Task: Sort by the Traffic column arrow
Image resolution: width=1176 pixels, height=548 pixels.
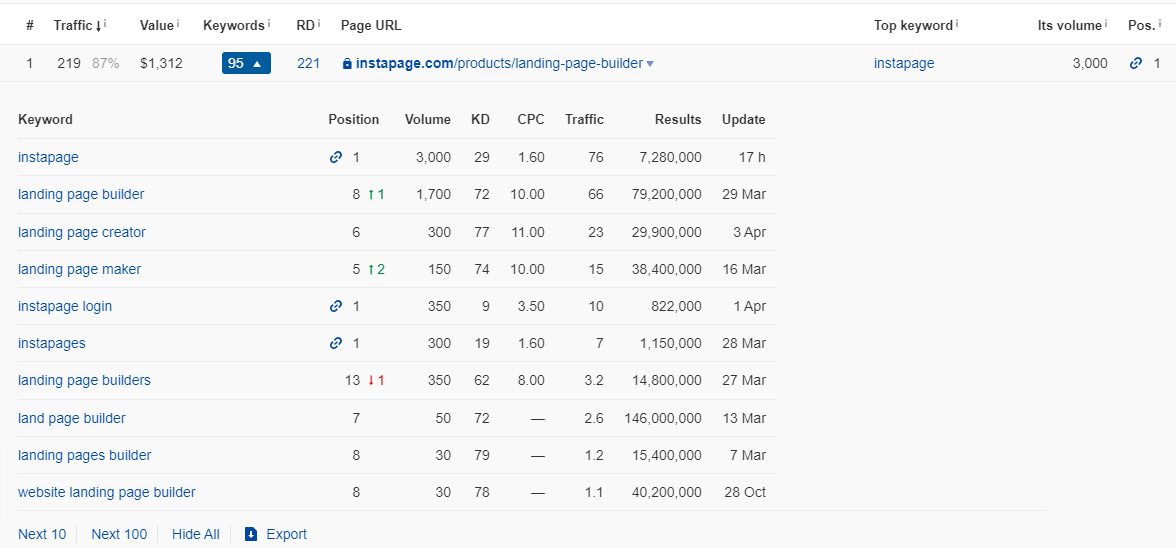Action: coord(98,25)
